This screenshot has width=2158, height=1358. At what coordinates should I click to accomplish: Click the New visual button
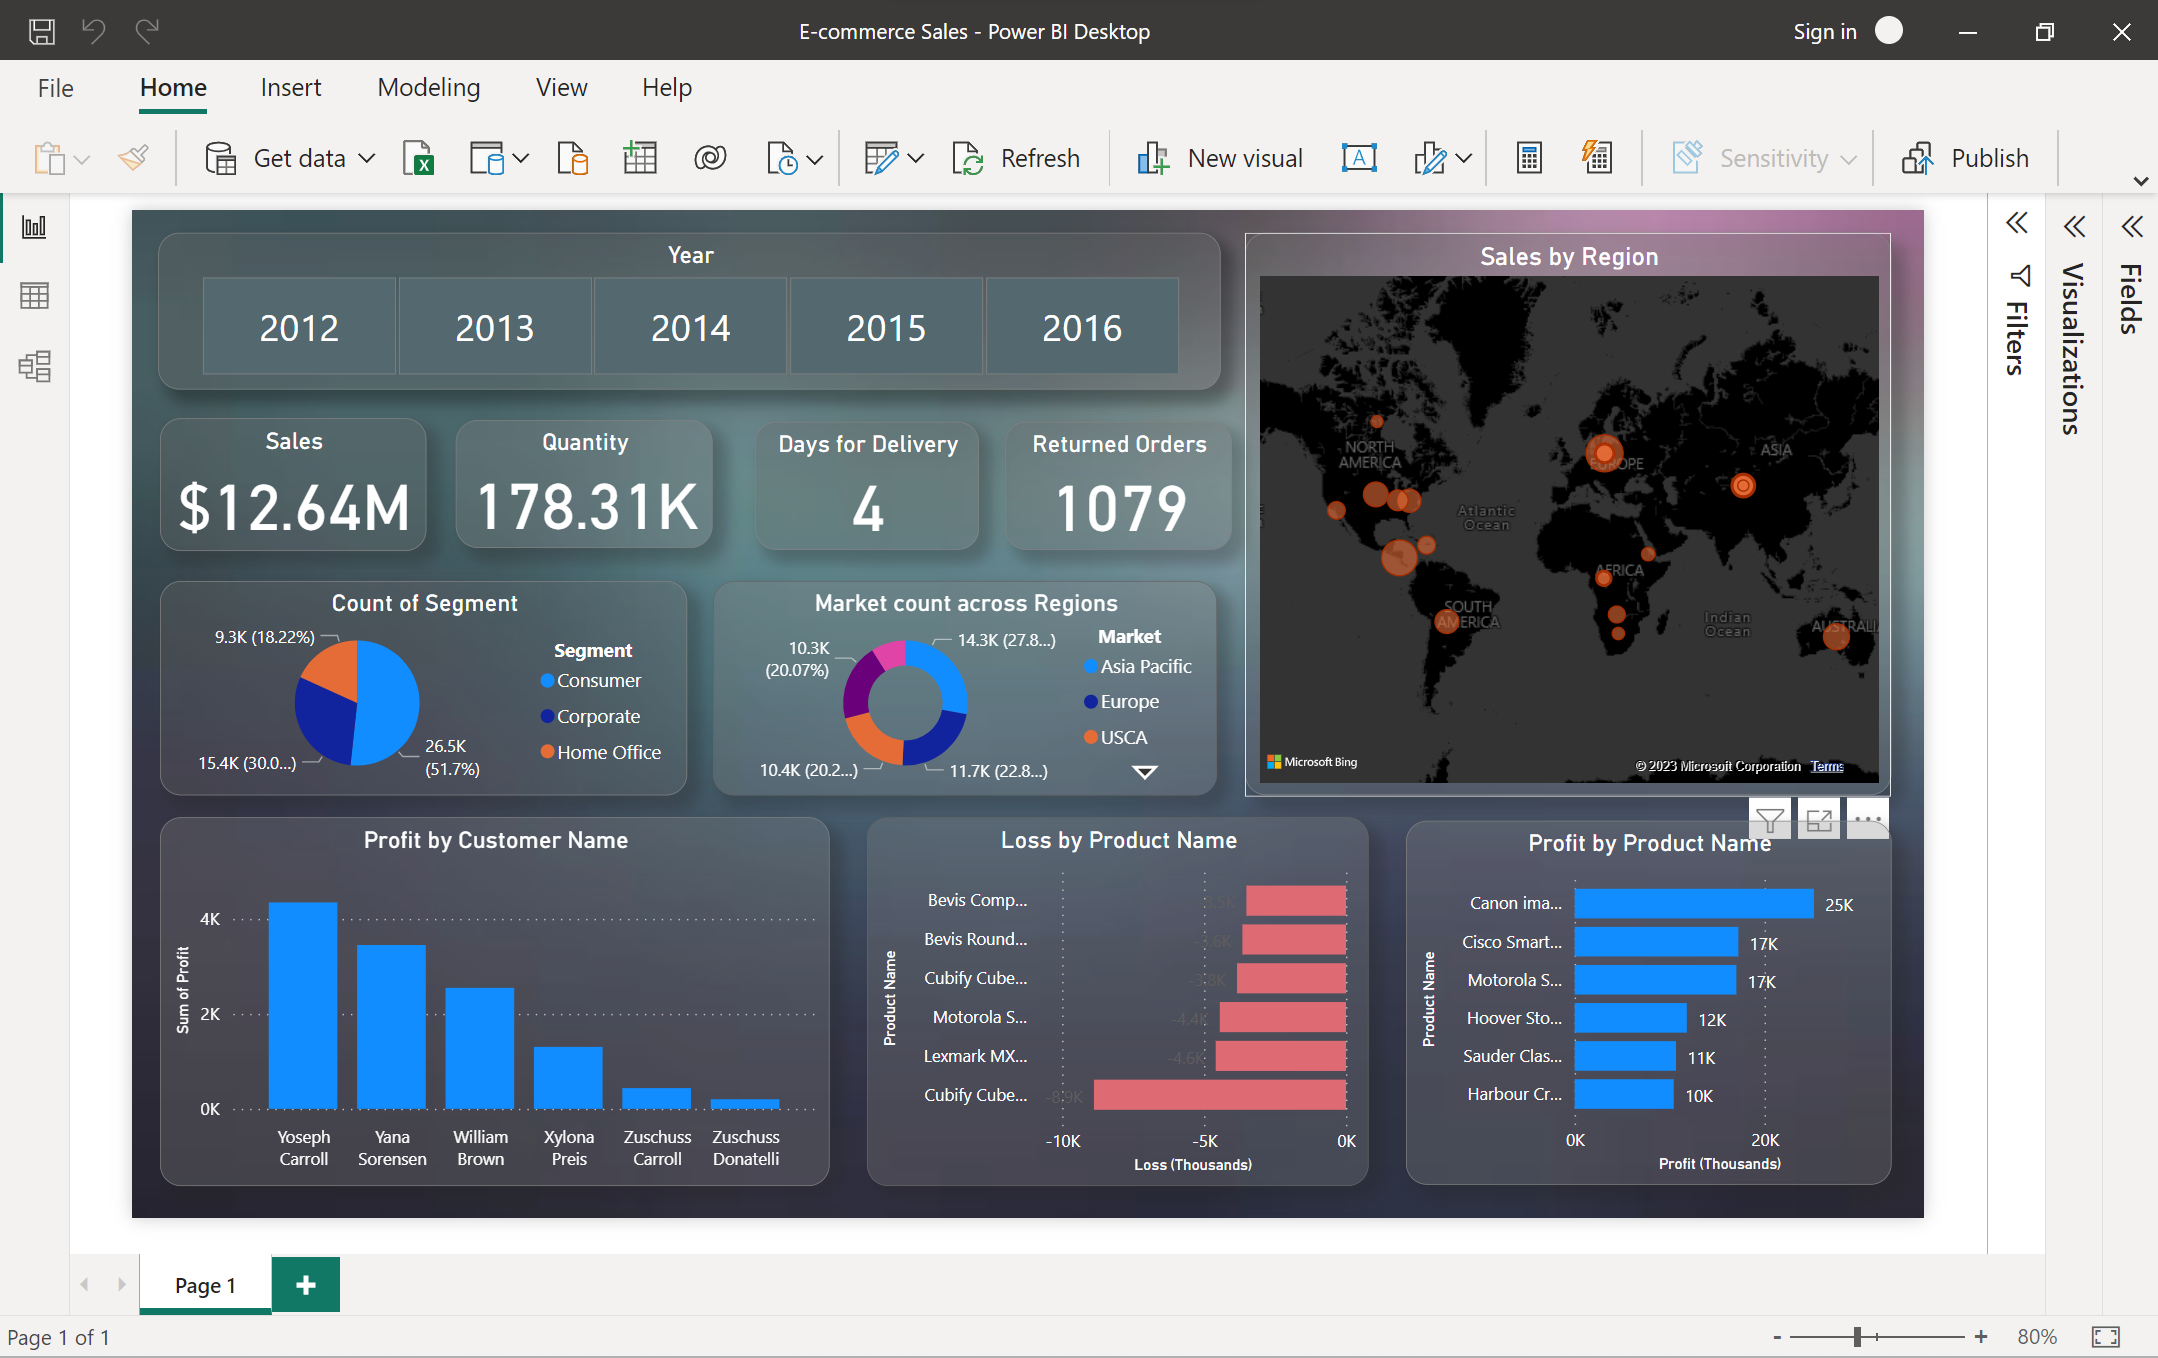1219,158
